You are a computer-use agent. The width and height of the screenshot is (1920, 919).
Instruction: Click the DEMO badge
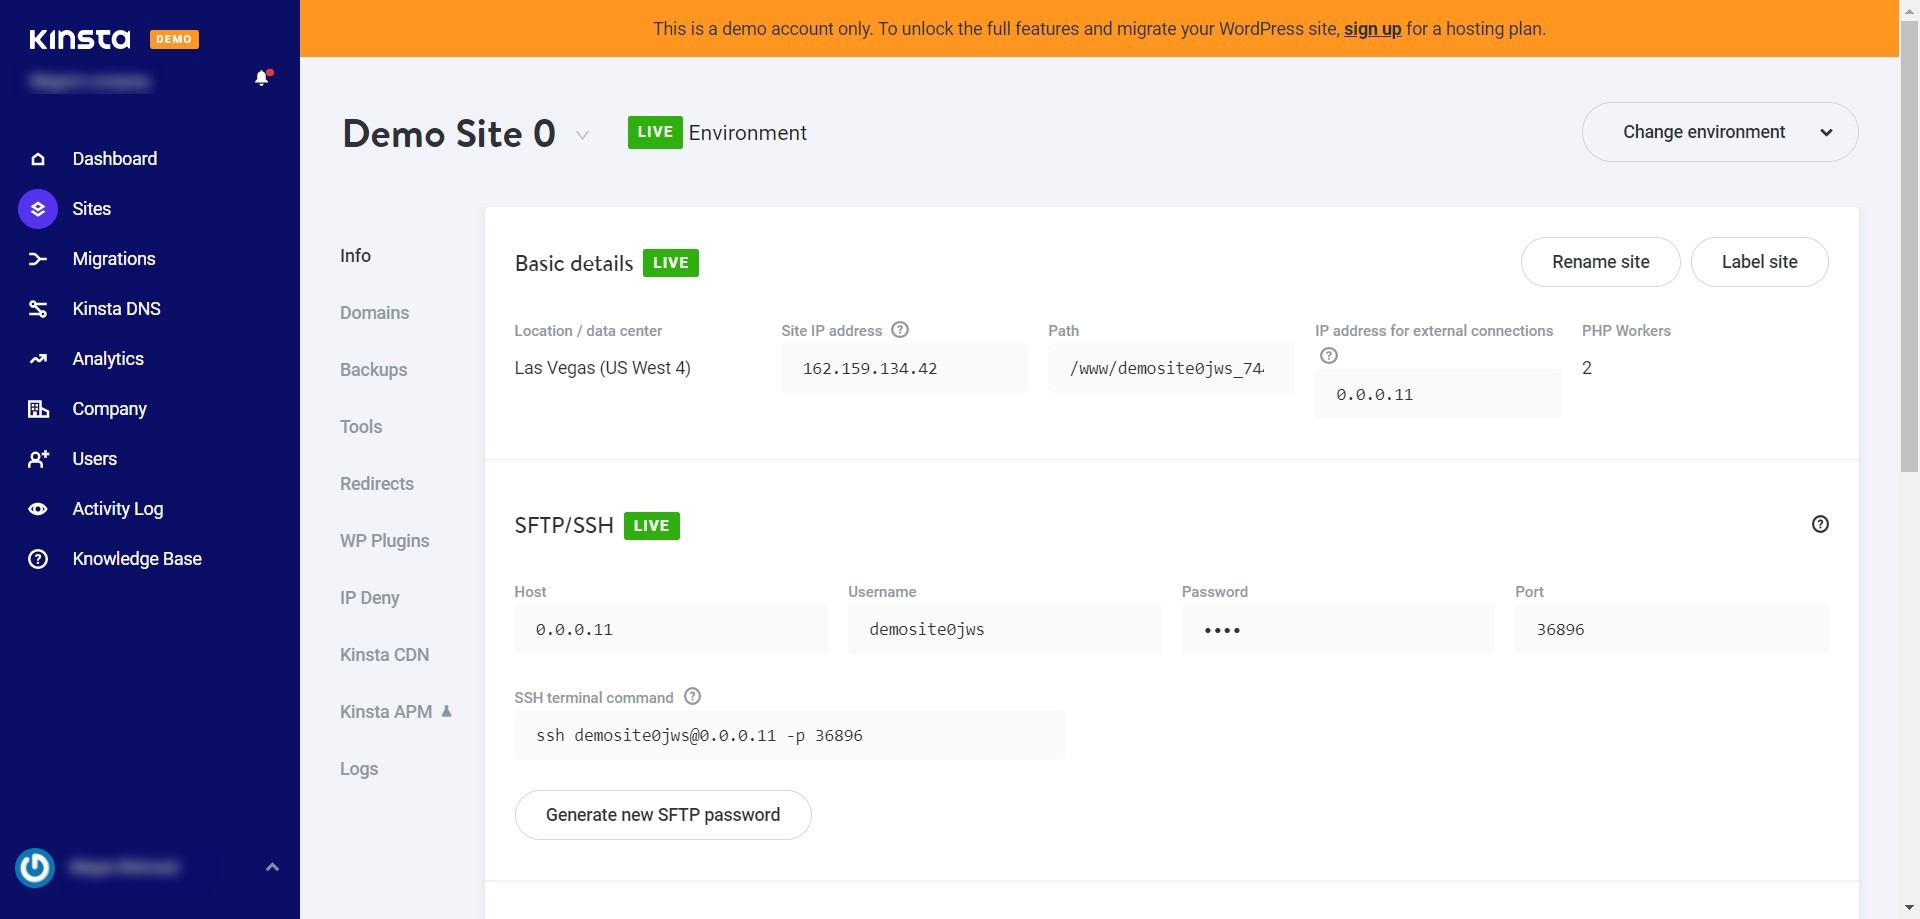[x=174, y=39]
